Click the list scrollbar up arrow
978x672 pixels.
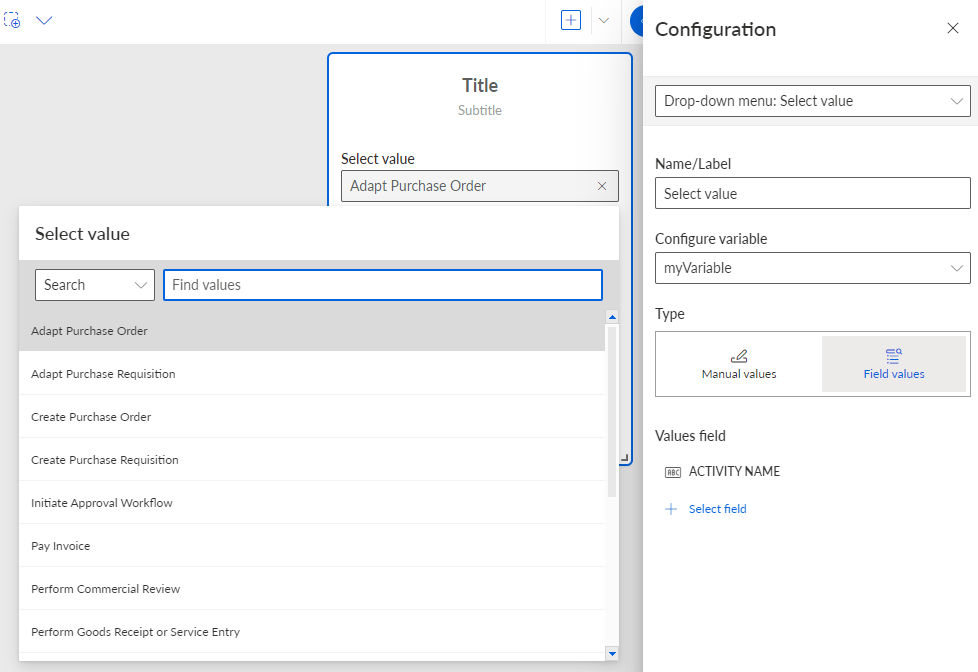pyautogui.click(x=612, y=317)
